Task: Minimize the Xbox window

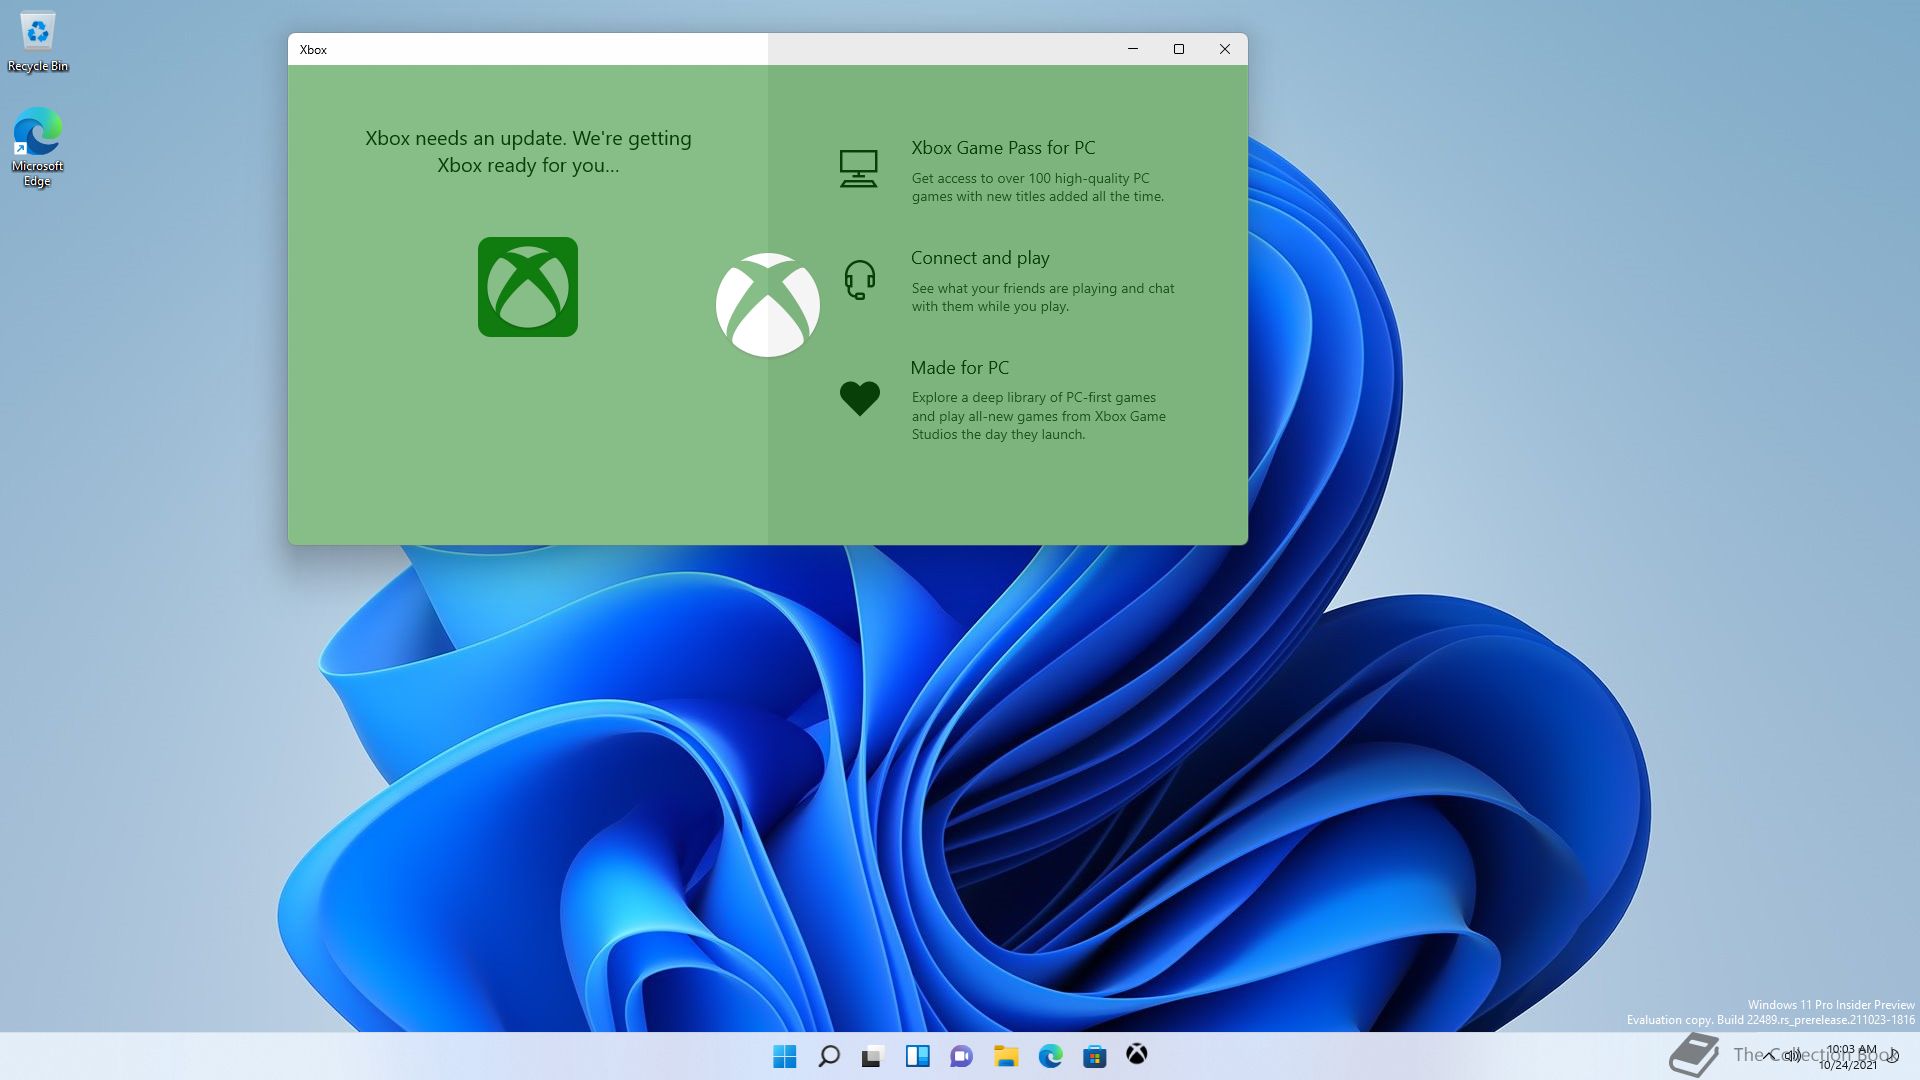Action: pos(1133,49)
